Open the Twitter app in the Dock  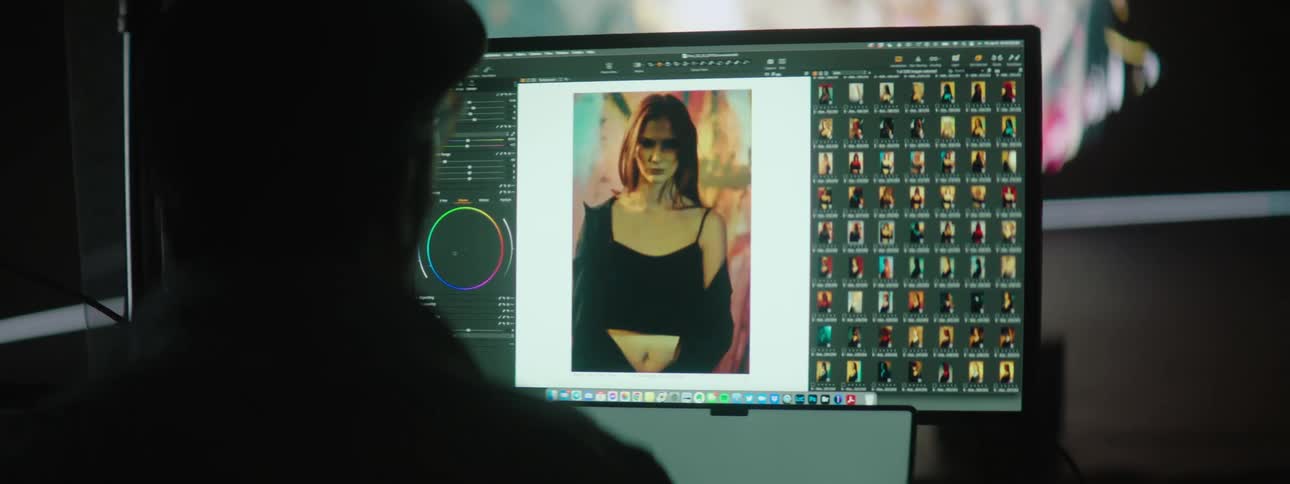[749, 397]
